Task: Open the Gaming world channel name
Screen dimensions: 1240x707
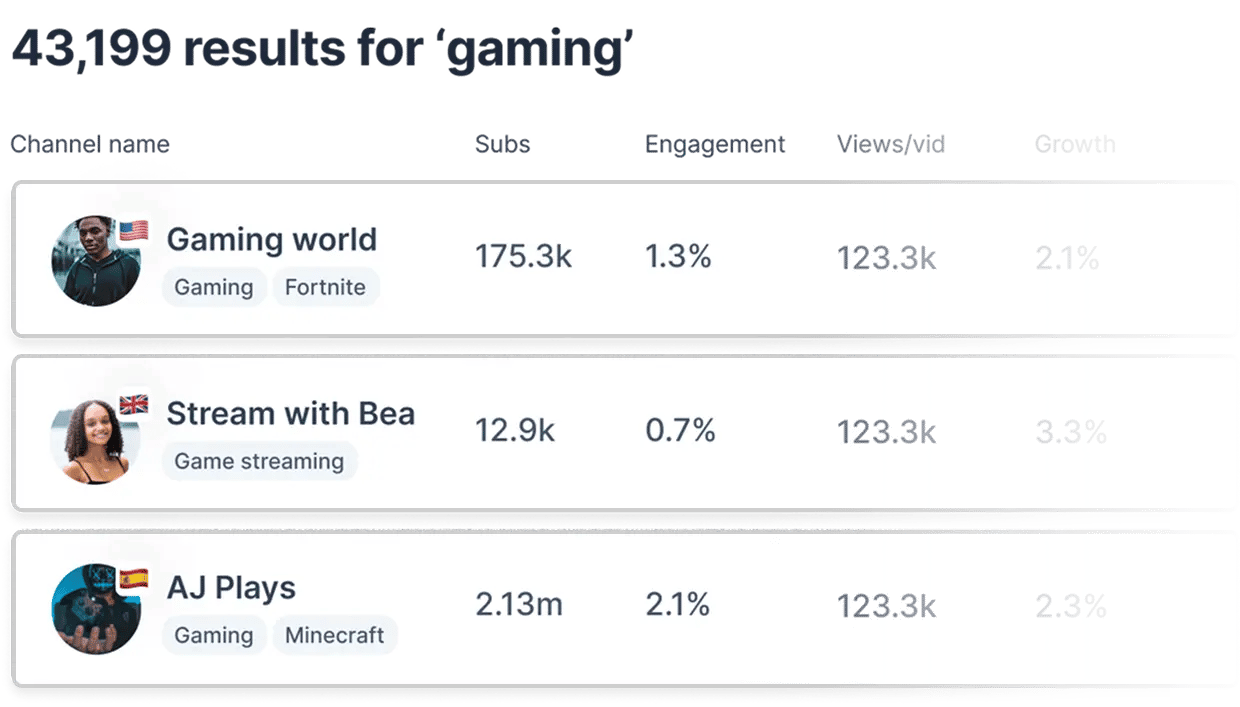Action: pyautogui.click(x=271, y=240)
